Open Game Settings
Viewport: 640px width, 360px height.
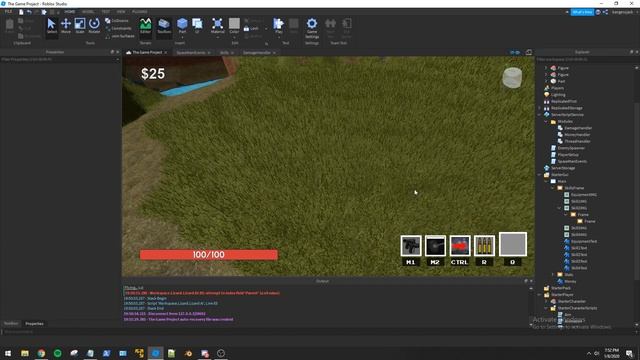pos(312,27)
